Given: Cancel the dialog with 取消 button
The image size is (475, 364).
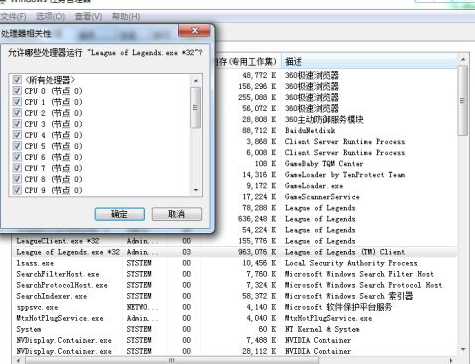Looking at the screenshot, I should point(177,214).
